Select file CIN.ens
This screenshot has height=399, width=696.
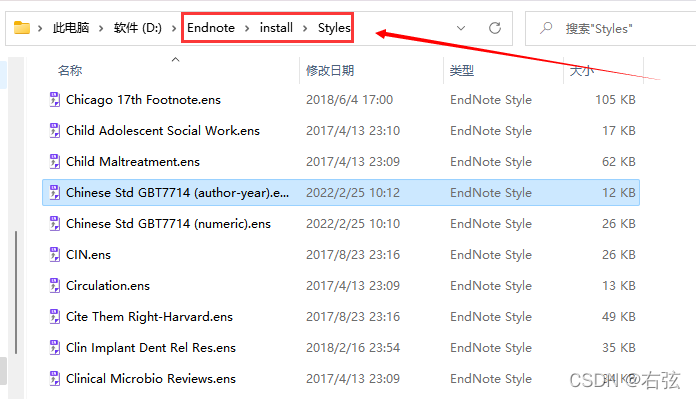(88, 255)
